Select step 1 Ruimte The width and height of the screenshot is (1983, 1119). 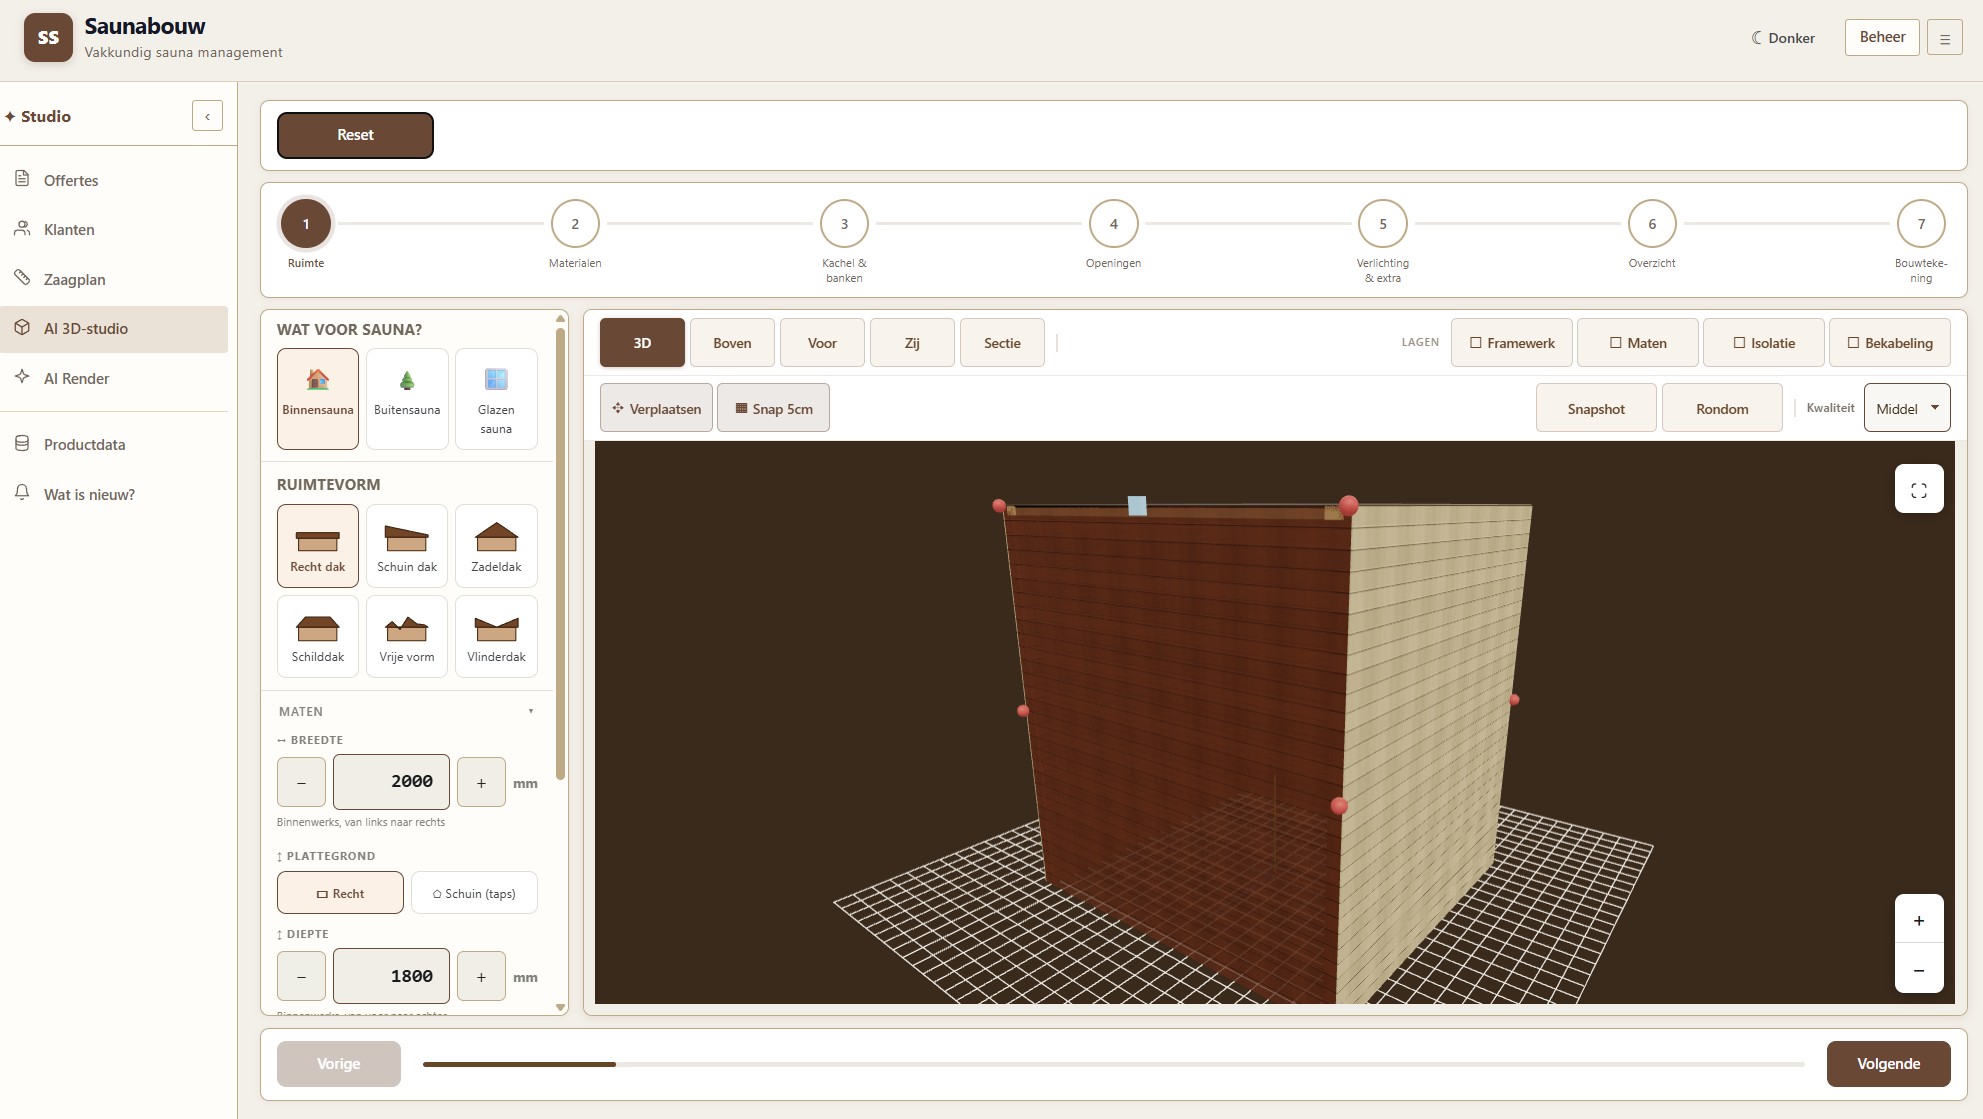306,224
